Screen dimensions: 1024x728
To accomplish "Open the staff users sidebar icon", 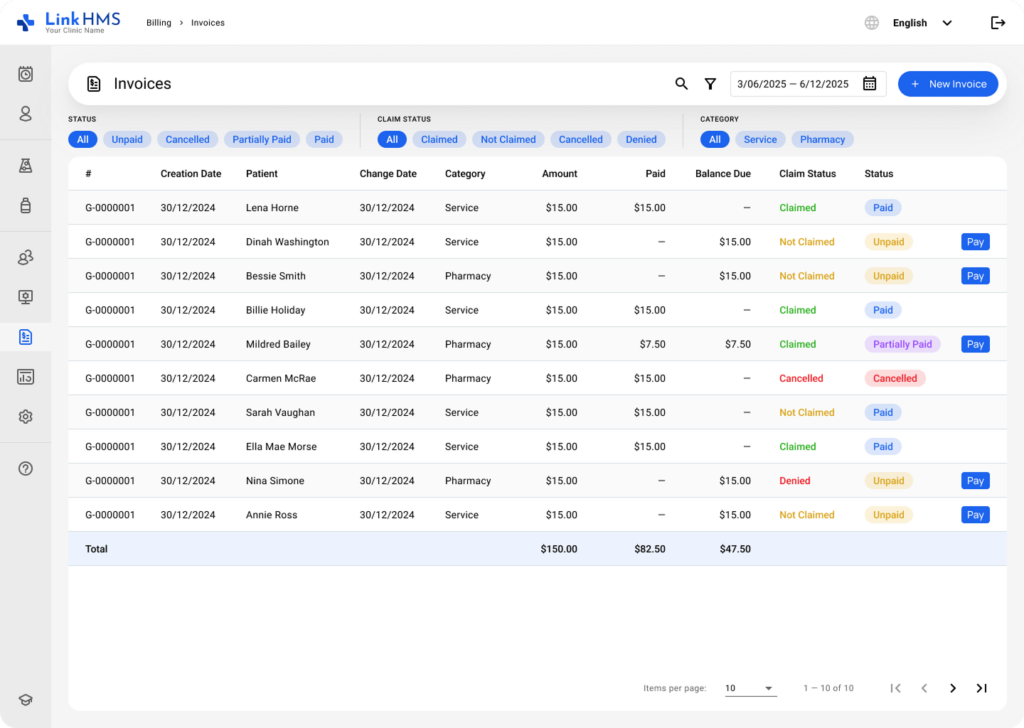I will (25, 257).
